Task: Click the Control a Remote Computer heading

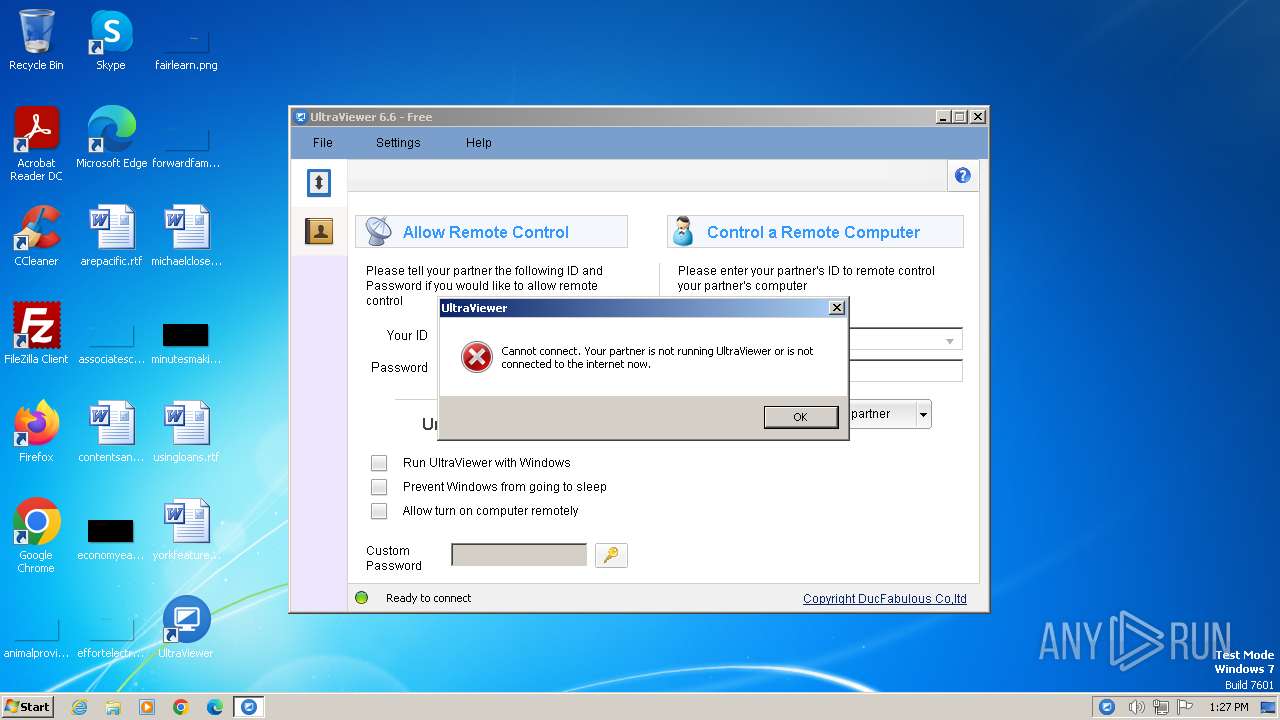Action: click(813, 232)
